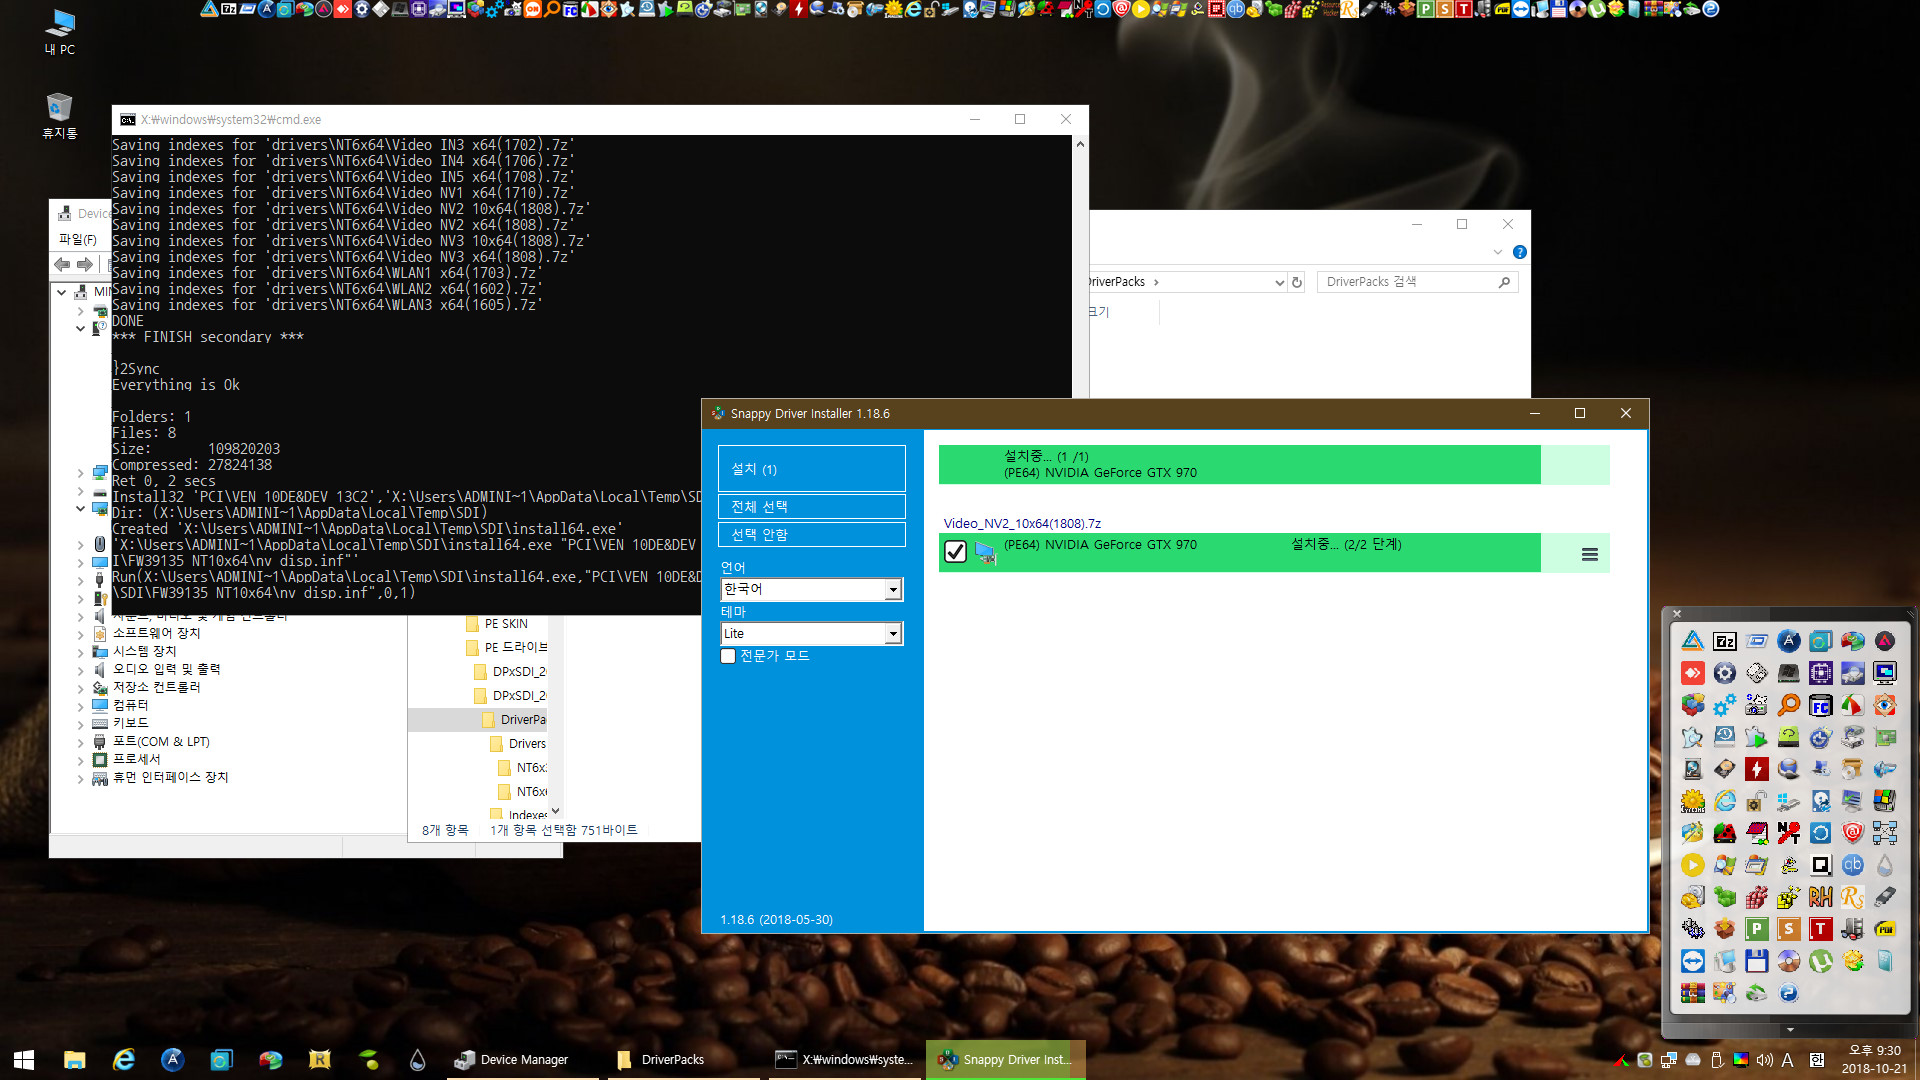1920x1080 pixels.
Task: Launch AnyDesk icon in the floating launcher palette
Action: [x=1693, y=673]
